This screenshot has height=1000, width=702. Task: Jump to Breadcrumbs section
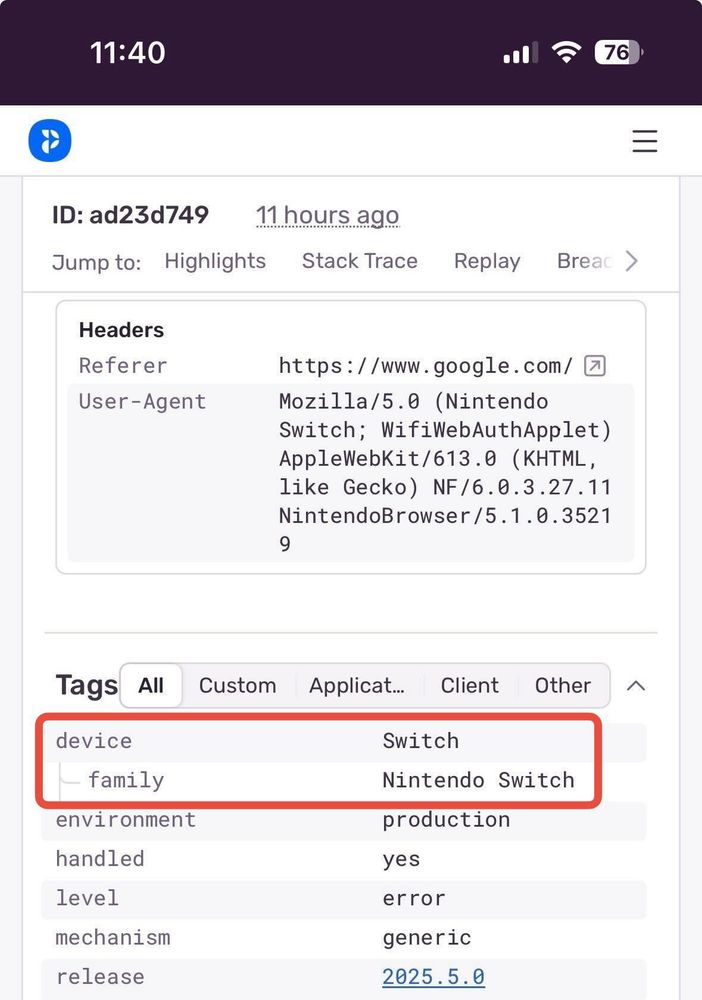(584, 261)
